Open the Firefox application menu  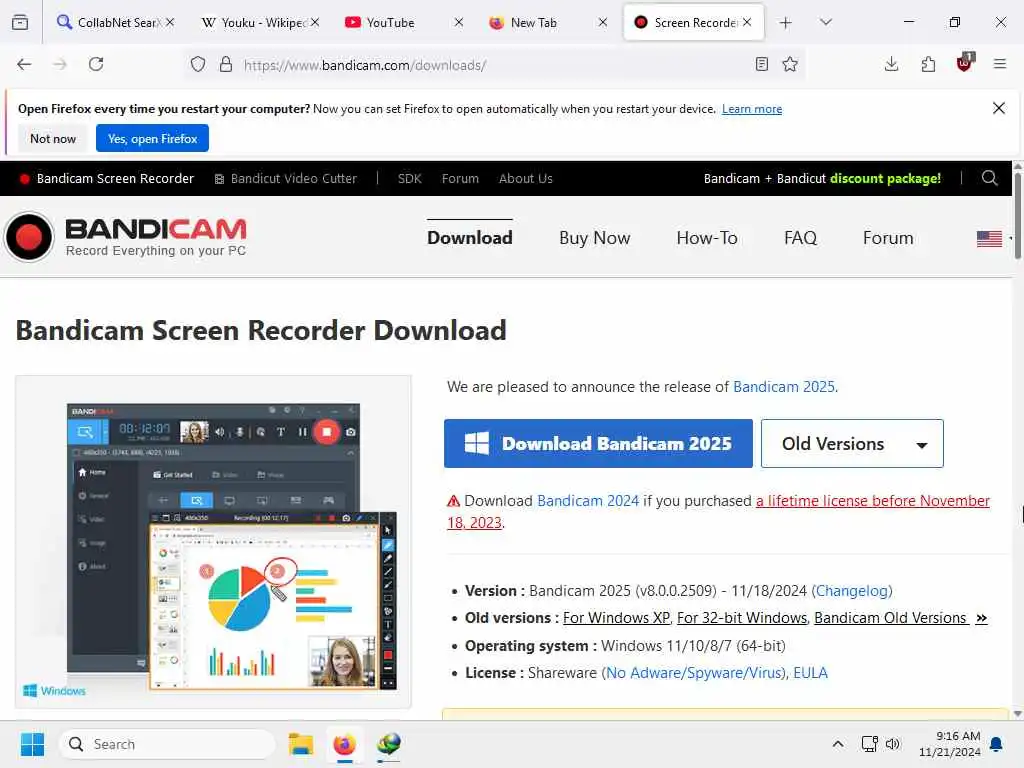[1000, 64]
